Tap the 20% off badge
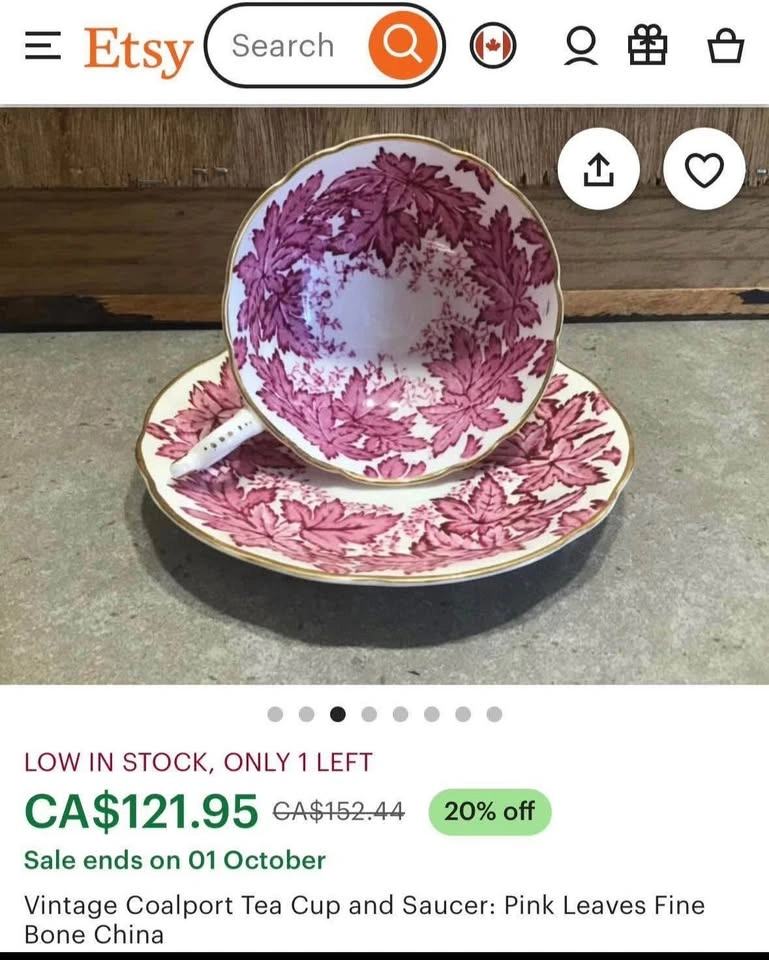Screen dimensions: 769x960 (490, 811)
